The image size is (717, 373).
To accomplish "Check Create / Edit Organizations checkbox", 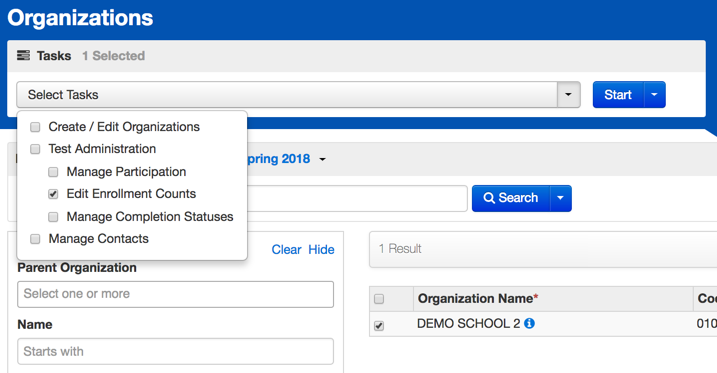I will pos(35,127).
